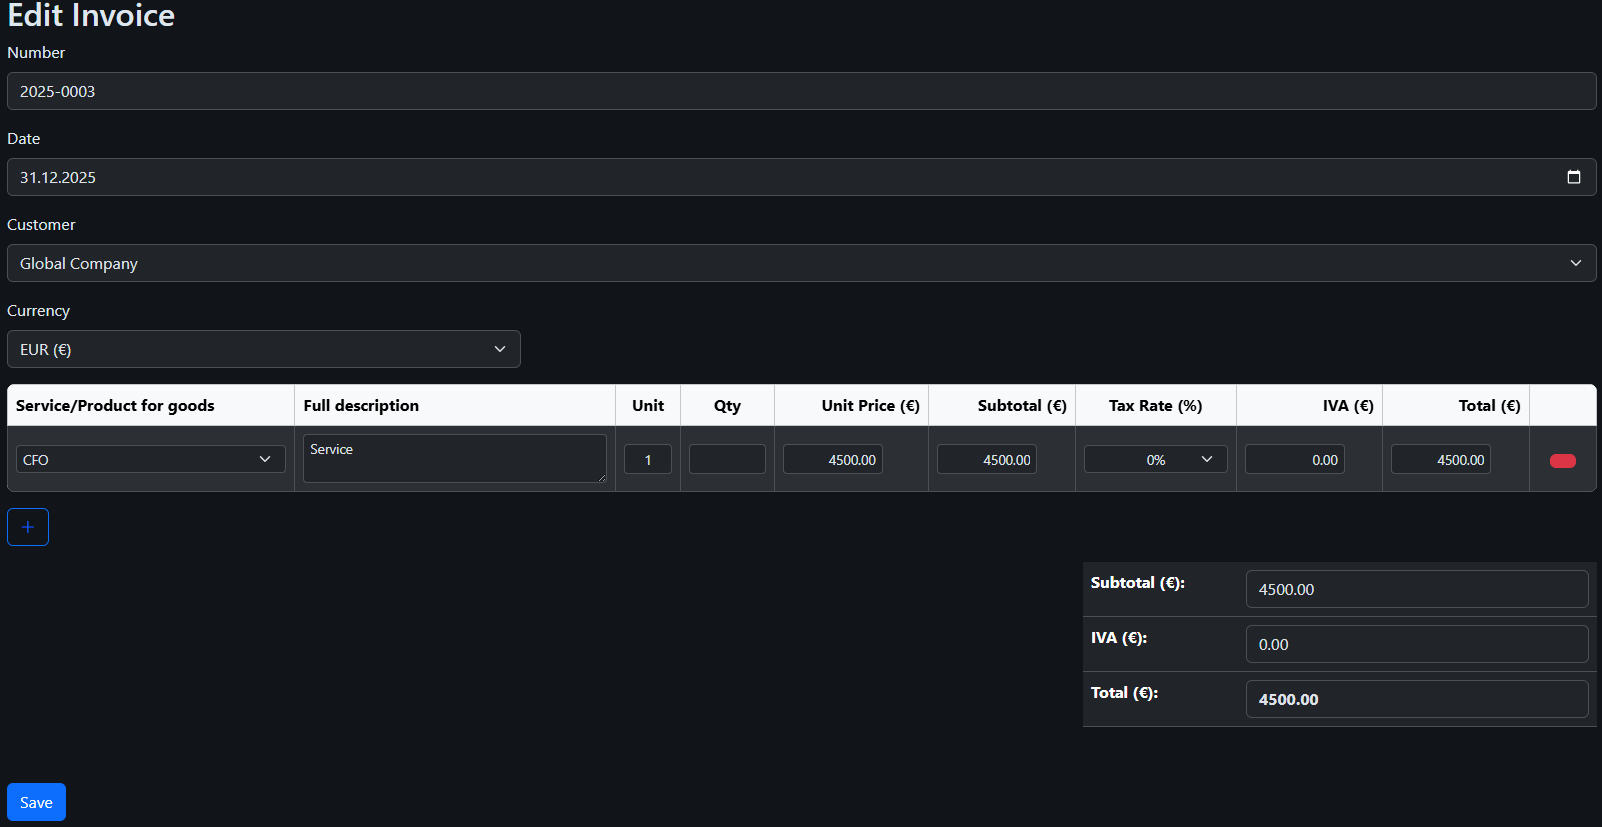Click the summary IVA (€) field
Screen dimensions: 1602x827
coord(1416,644)
